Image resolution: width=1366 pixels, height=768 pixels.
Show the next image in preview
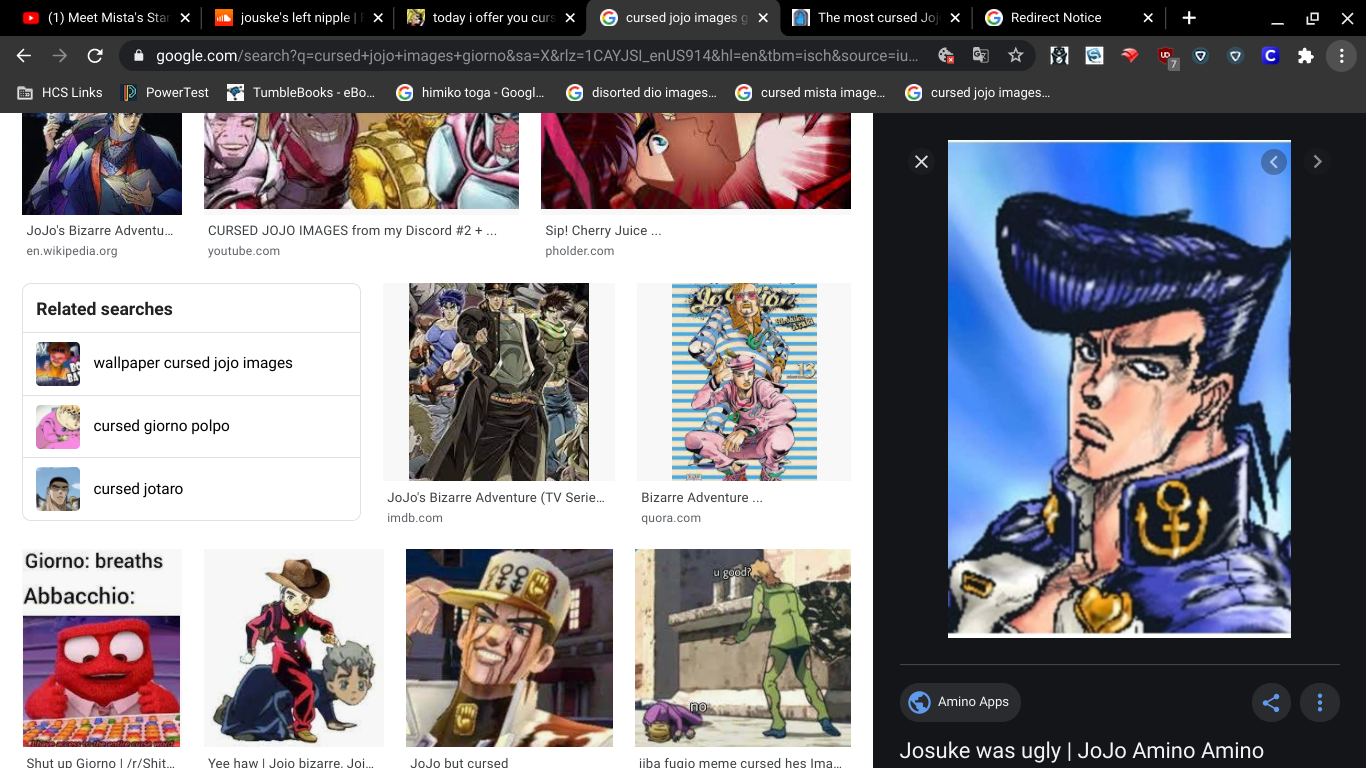tap(1317, 162)
